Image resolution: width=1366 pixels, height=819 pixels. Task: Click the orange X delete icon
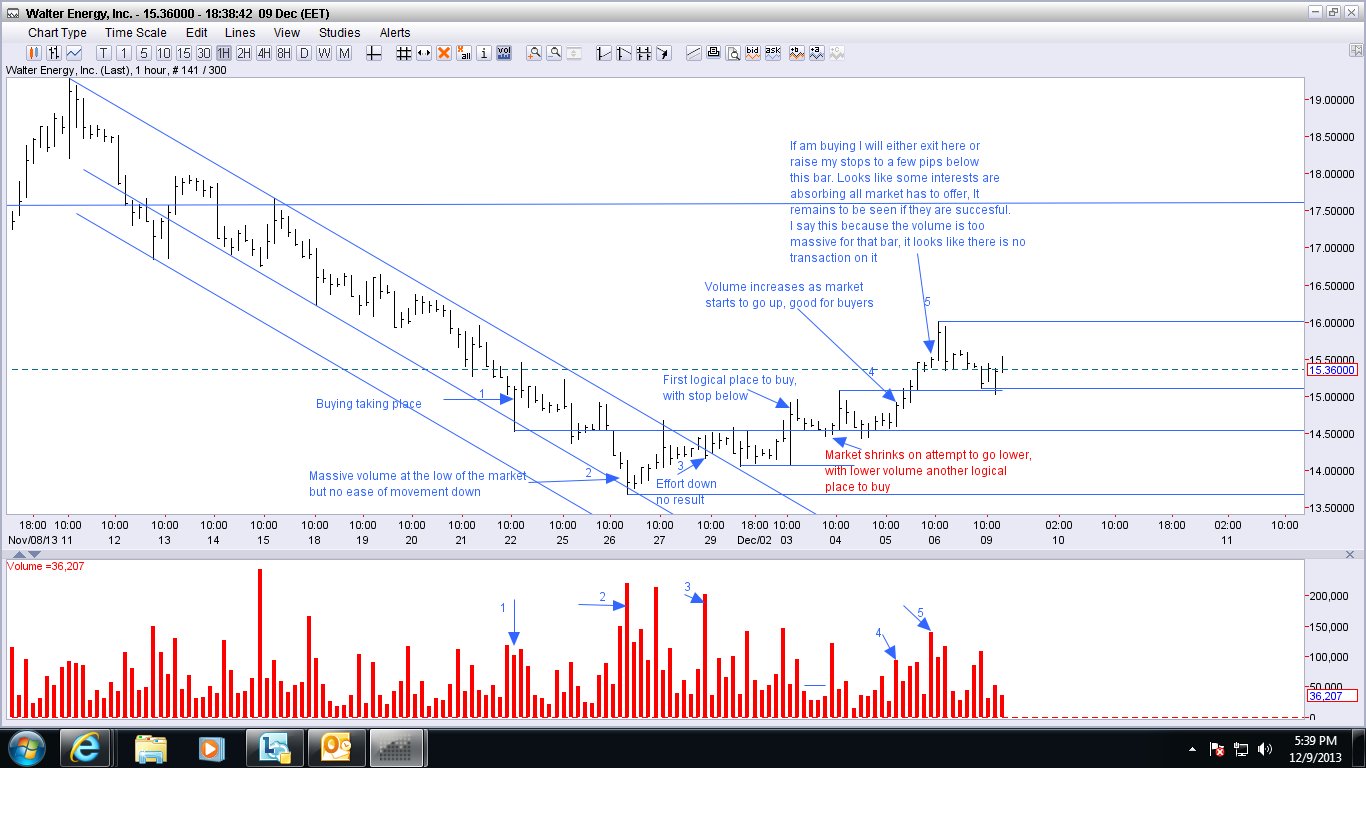tap(444, 53)
